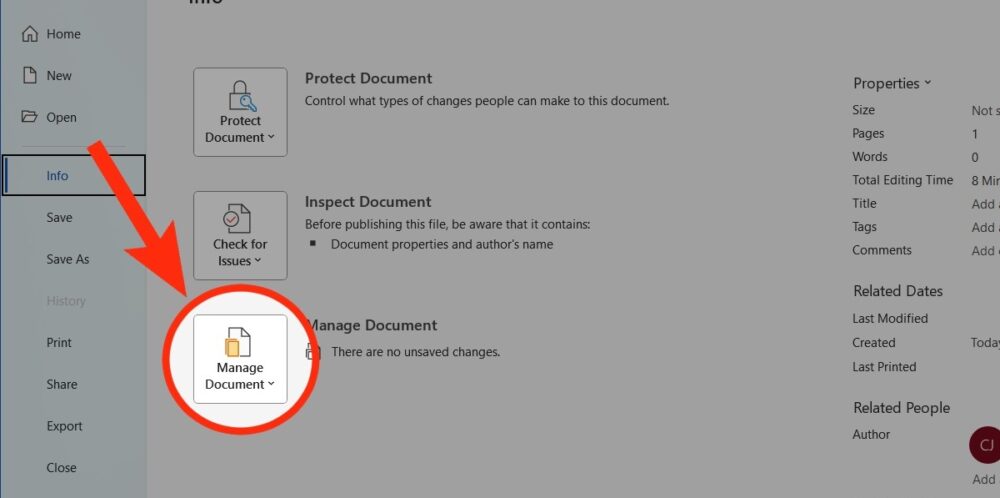This screenshot has width=1000, height=498.
Task: Click the 'Author' label
Action: pyautogui.click(x=871, y=434)
